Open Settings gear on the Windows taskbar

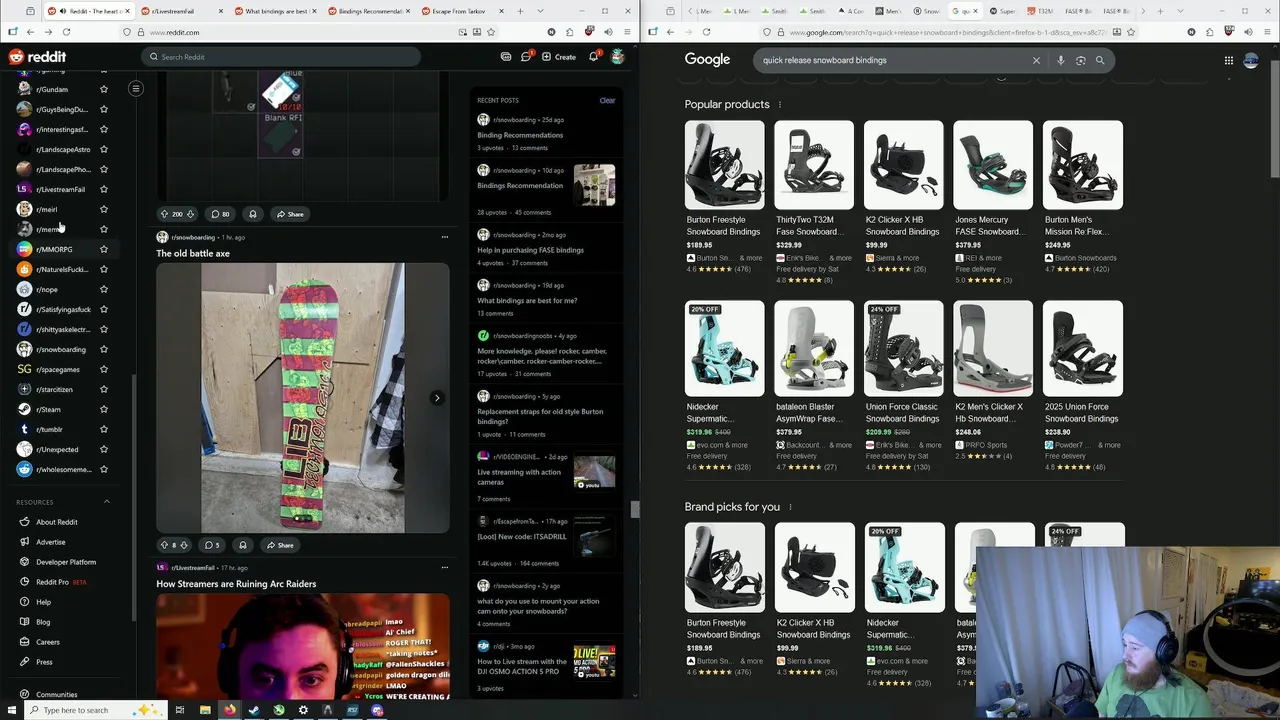[303, 710]
